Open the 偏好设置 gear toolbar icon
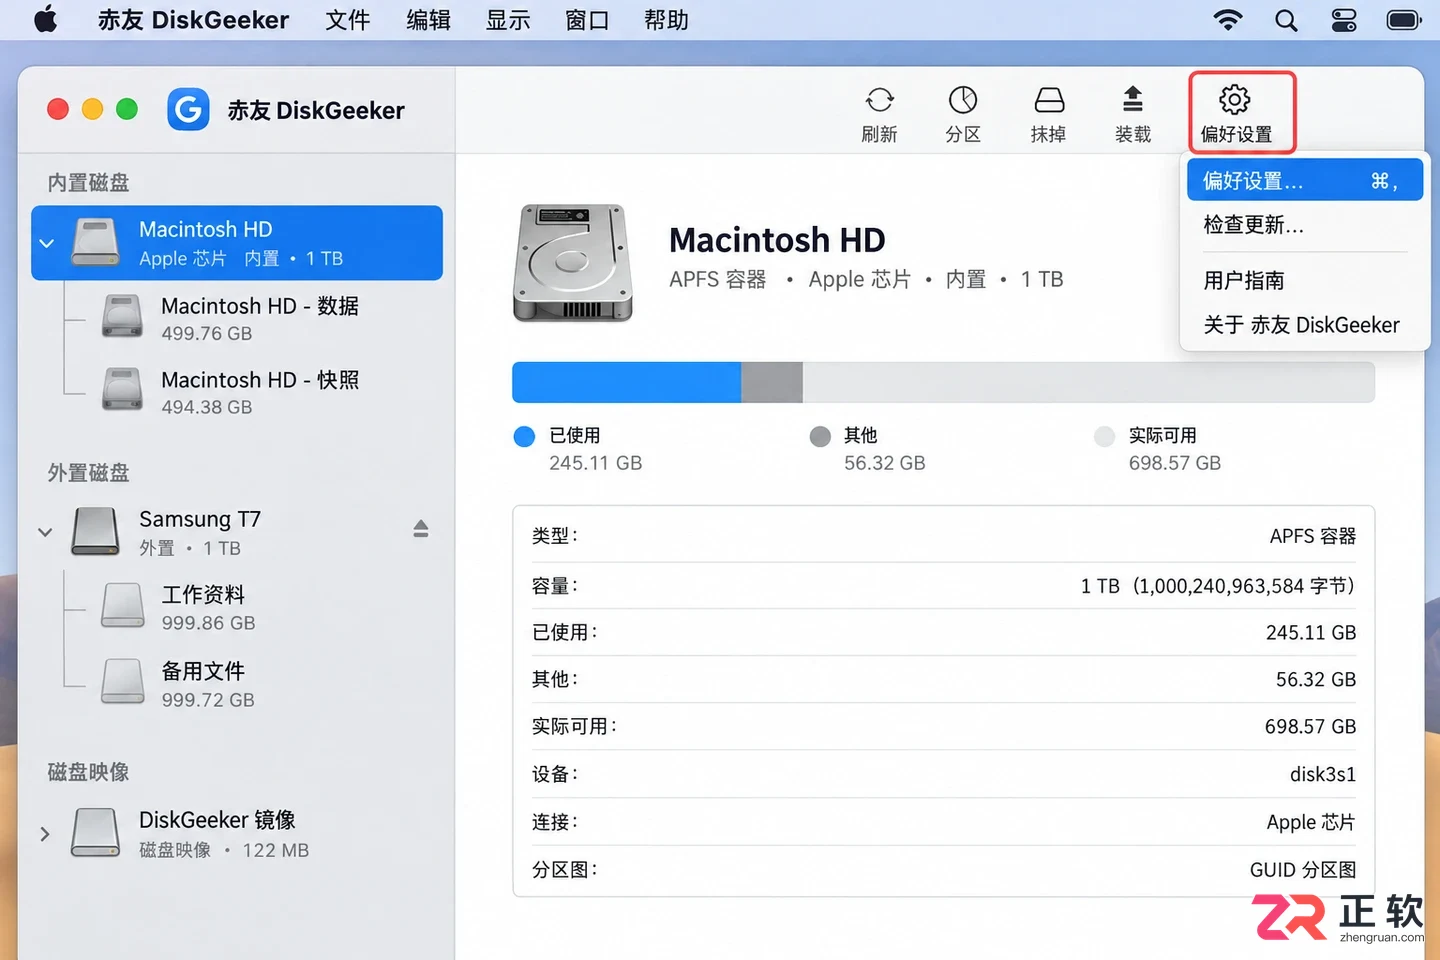Screen dimensions: 1440x960 1235,99
